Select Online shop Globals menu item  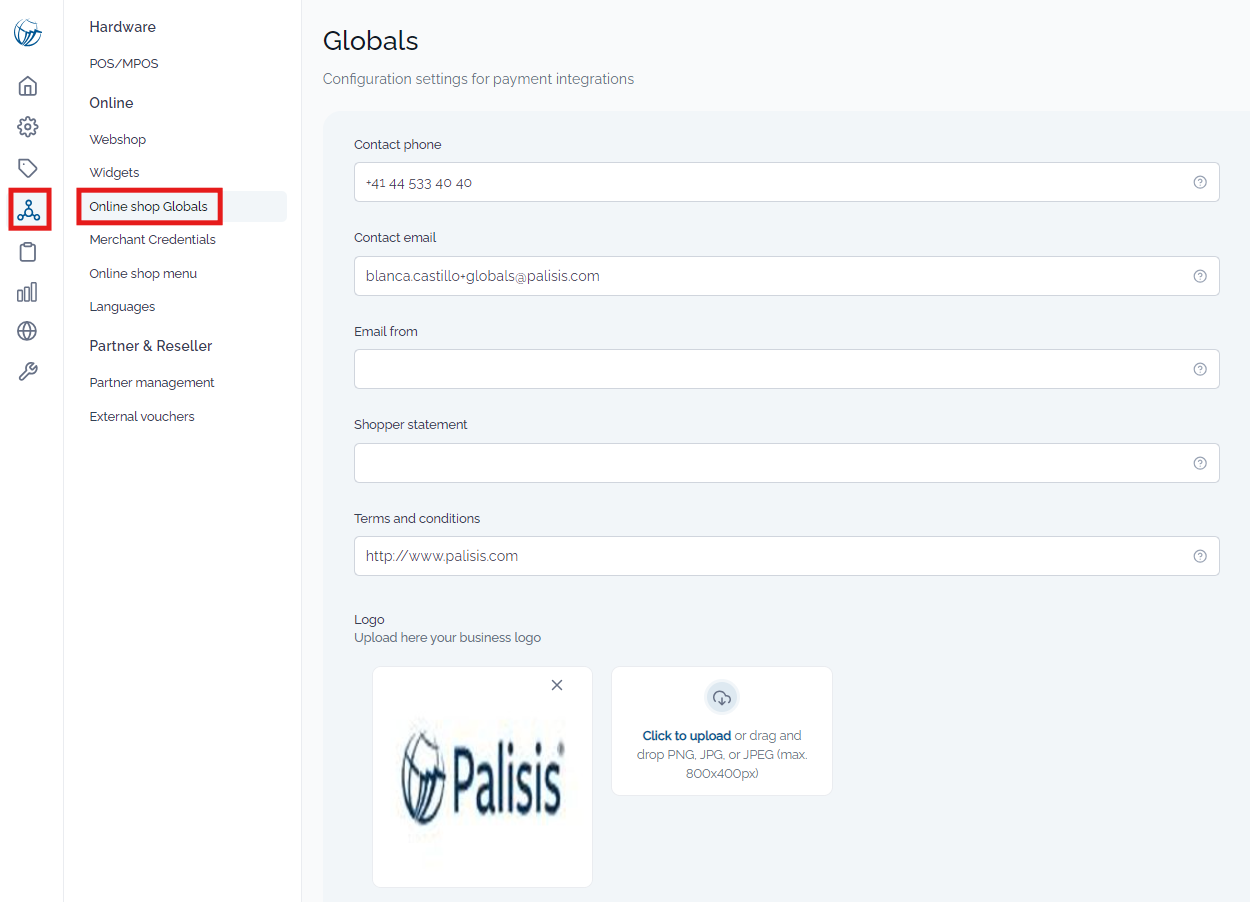coord(149,207)
